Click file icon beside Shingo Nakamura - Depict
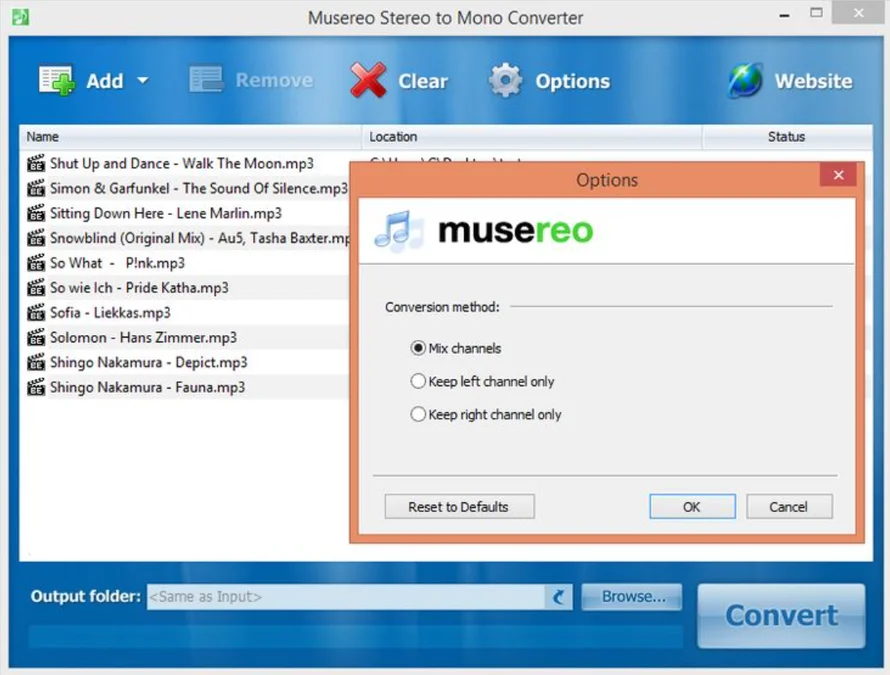The width and height of the screenshot is (890, 675). (36, 362)
